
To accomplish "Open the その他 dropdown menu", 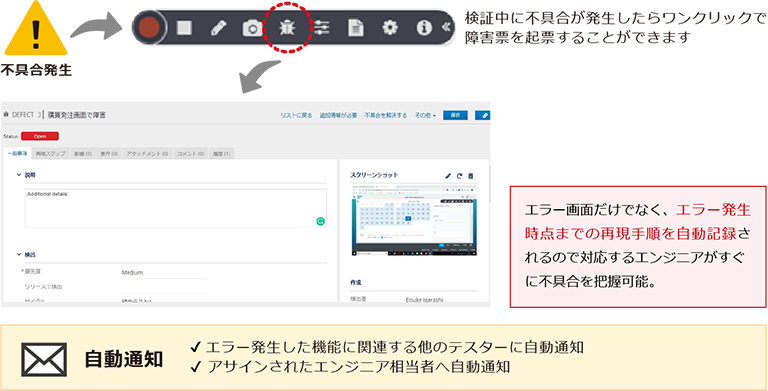I will [425, 116].
